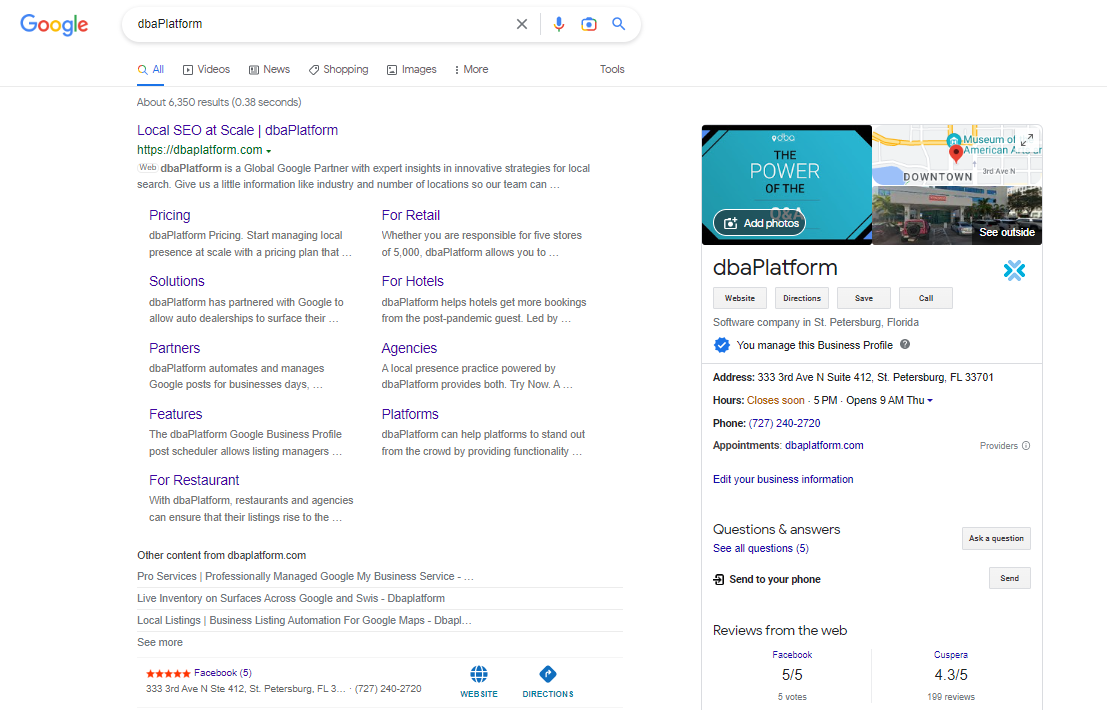Open the dbaplatform.com appointments link
The image size is (1107, 710).
point(824,445)
